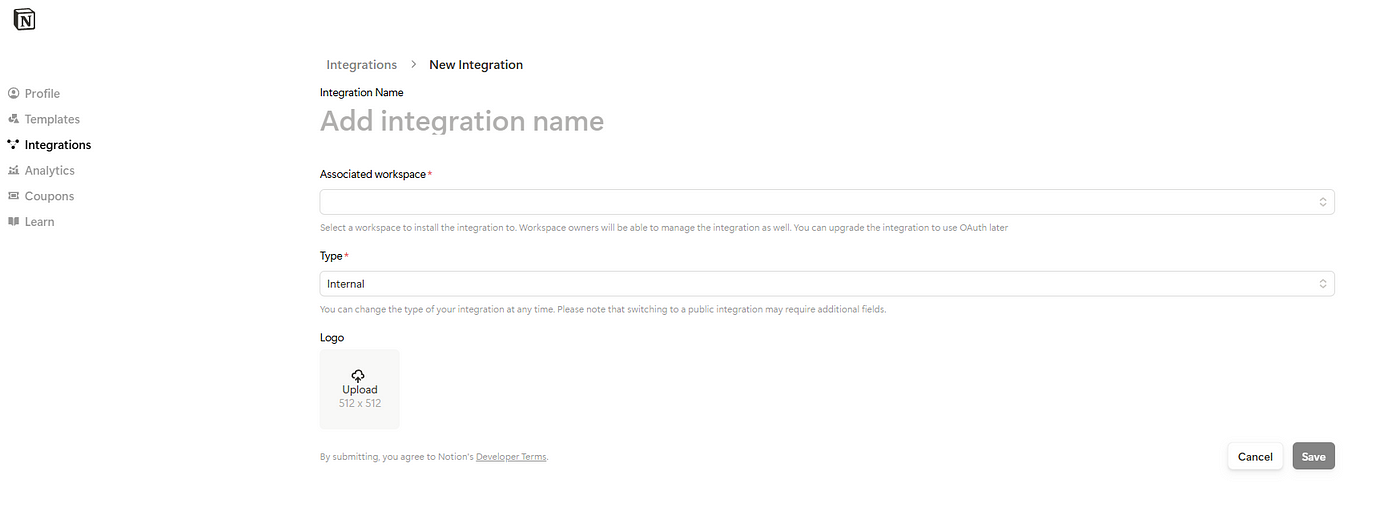
Task: Click the Integrations nodes icon
Action: pyautogui.click(x=13, y=145)
